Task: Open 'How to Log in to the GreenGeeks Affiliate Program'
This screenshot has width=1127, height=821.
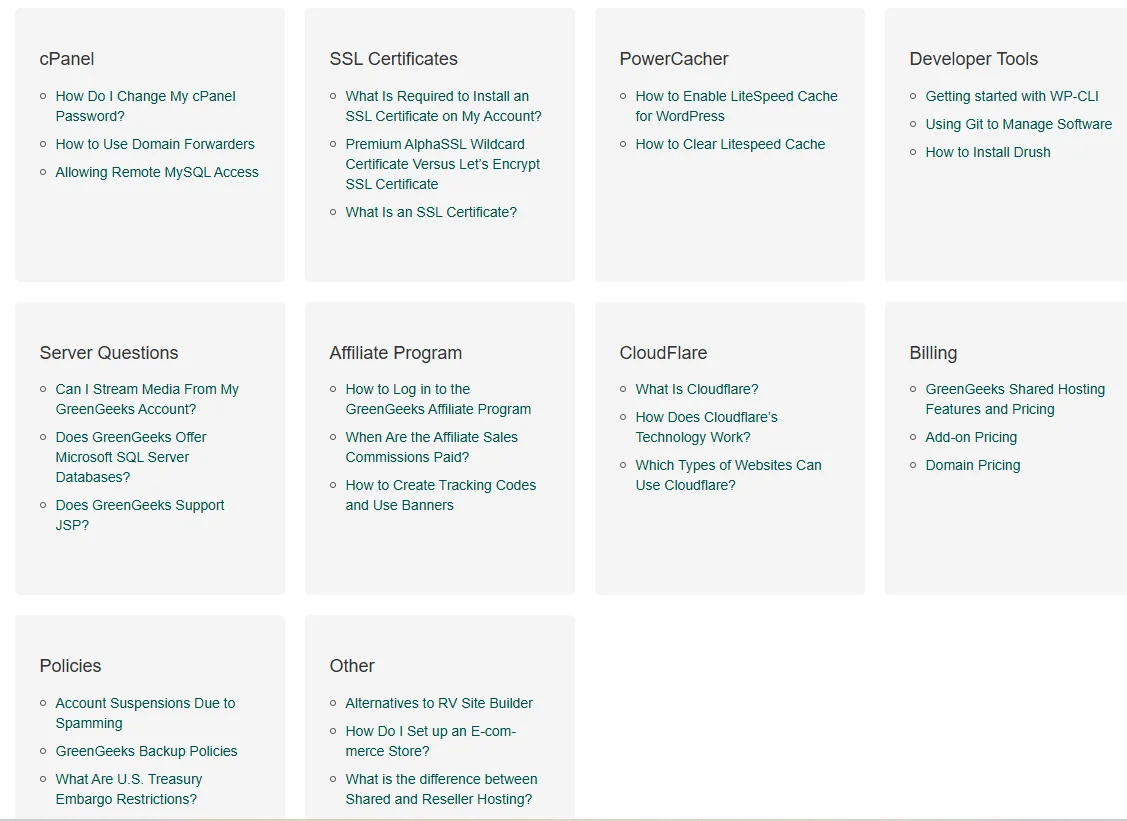Action: coord(438,399)
